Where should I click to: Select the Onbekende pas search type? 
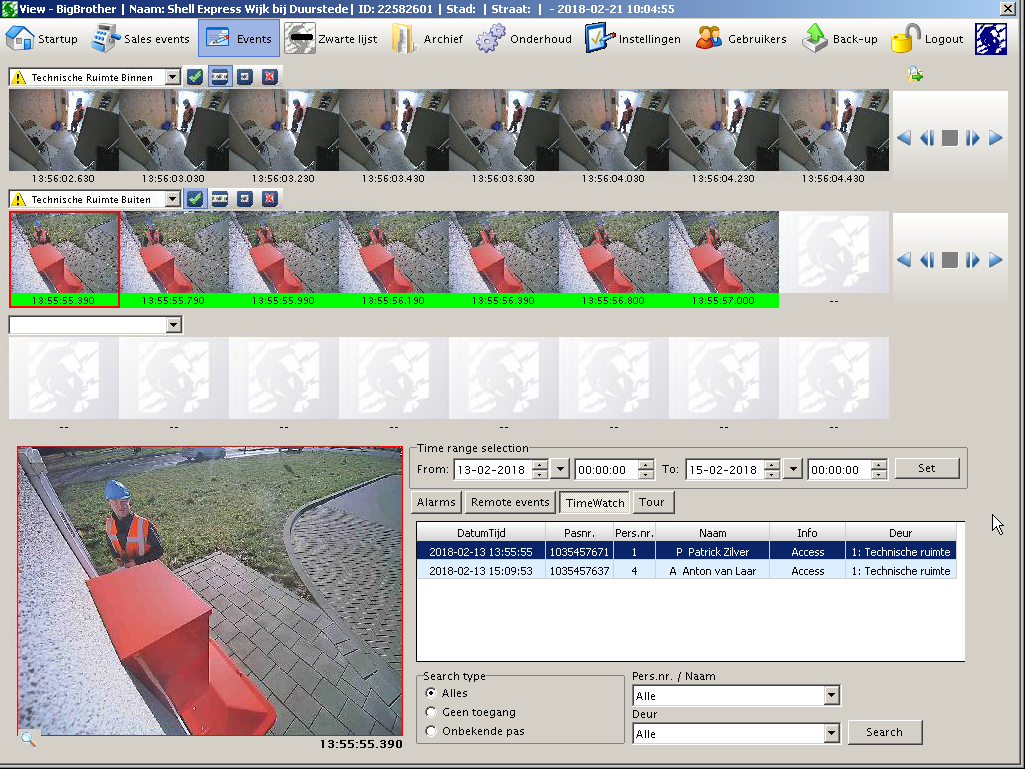(431, 731)
